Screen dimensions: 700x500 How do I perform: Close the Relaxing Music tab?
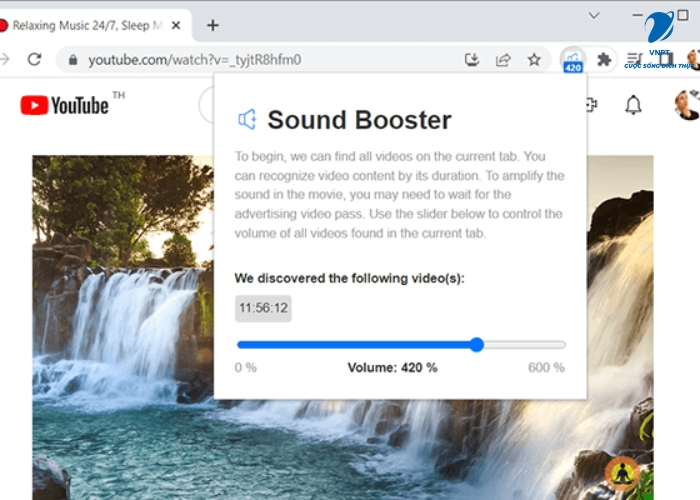[x=176, y=25]
